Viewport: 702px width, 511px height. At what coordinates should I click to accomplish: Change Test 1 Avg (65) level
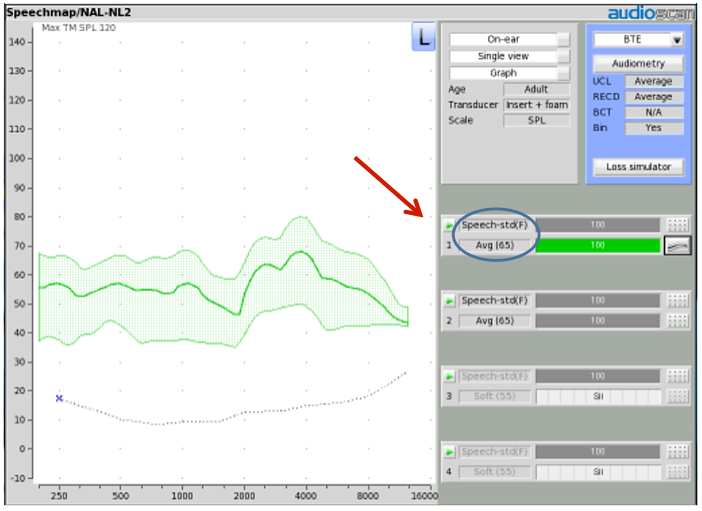click(x=494, y=245)
